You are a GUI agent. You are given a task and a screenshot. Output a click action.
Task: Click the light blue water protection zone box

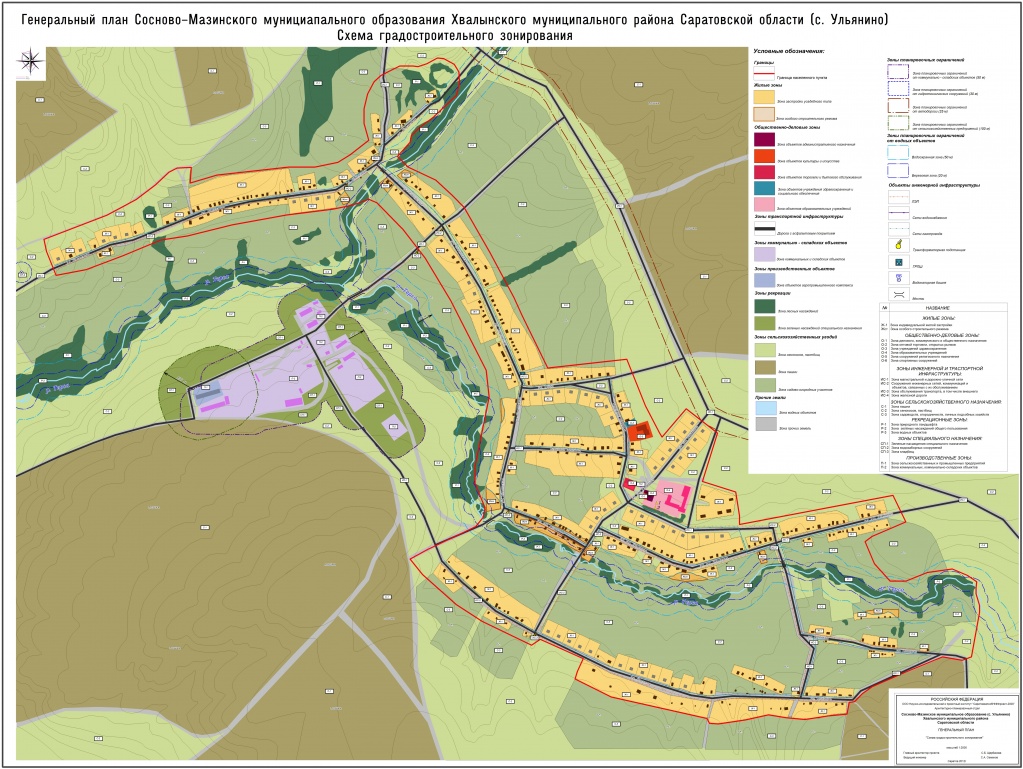coord(898,153)
